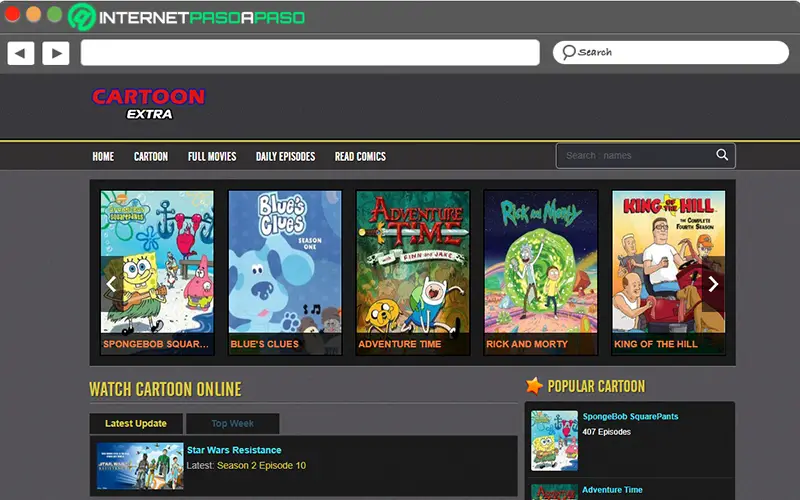This screenshot has height=500, width=800.
Task: Click the InternetPasoAPaso logo
Action: 187,17
